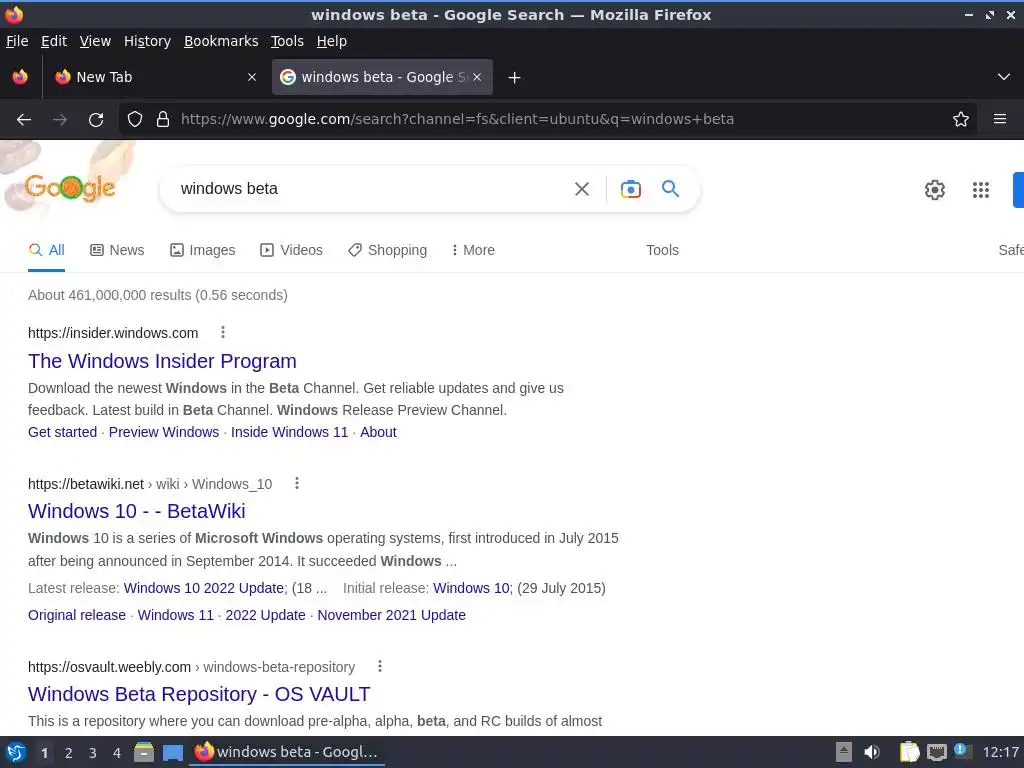The height and width of the screenshot is (768, 1024).
Task: Submit search with the magnifier icon
Action: coord(671,189)
